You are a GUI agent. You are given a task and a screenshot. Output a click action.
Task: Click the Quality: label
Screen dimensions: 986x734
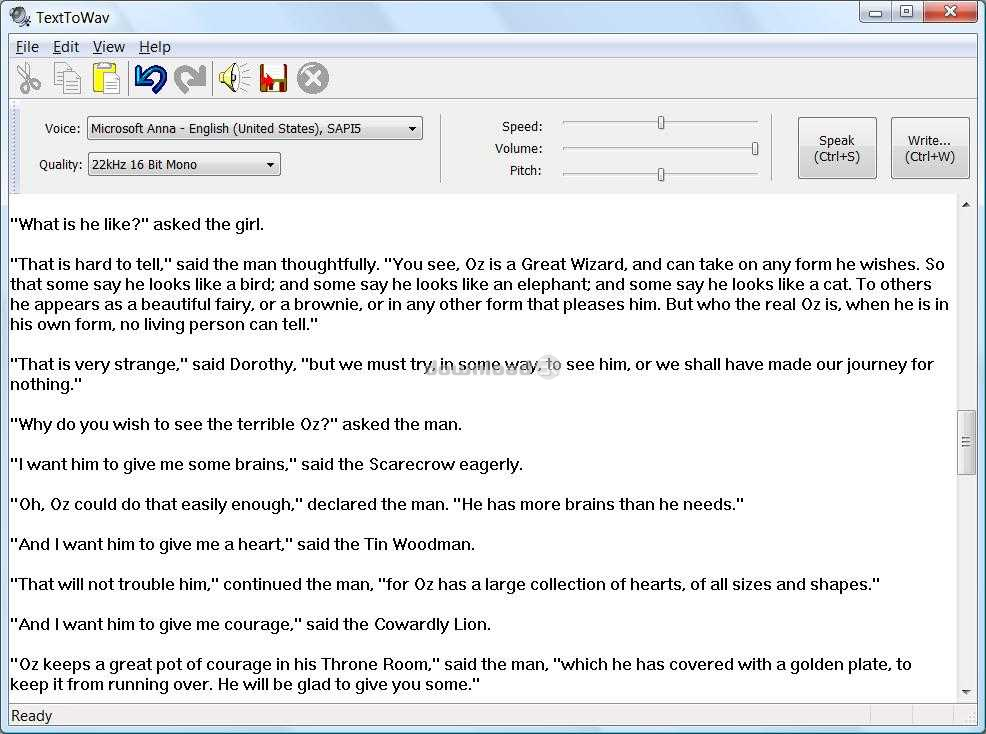[x=60, y=164]
